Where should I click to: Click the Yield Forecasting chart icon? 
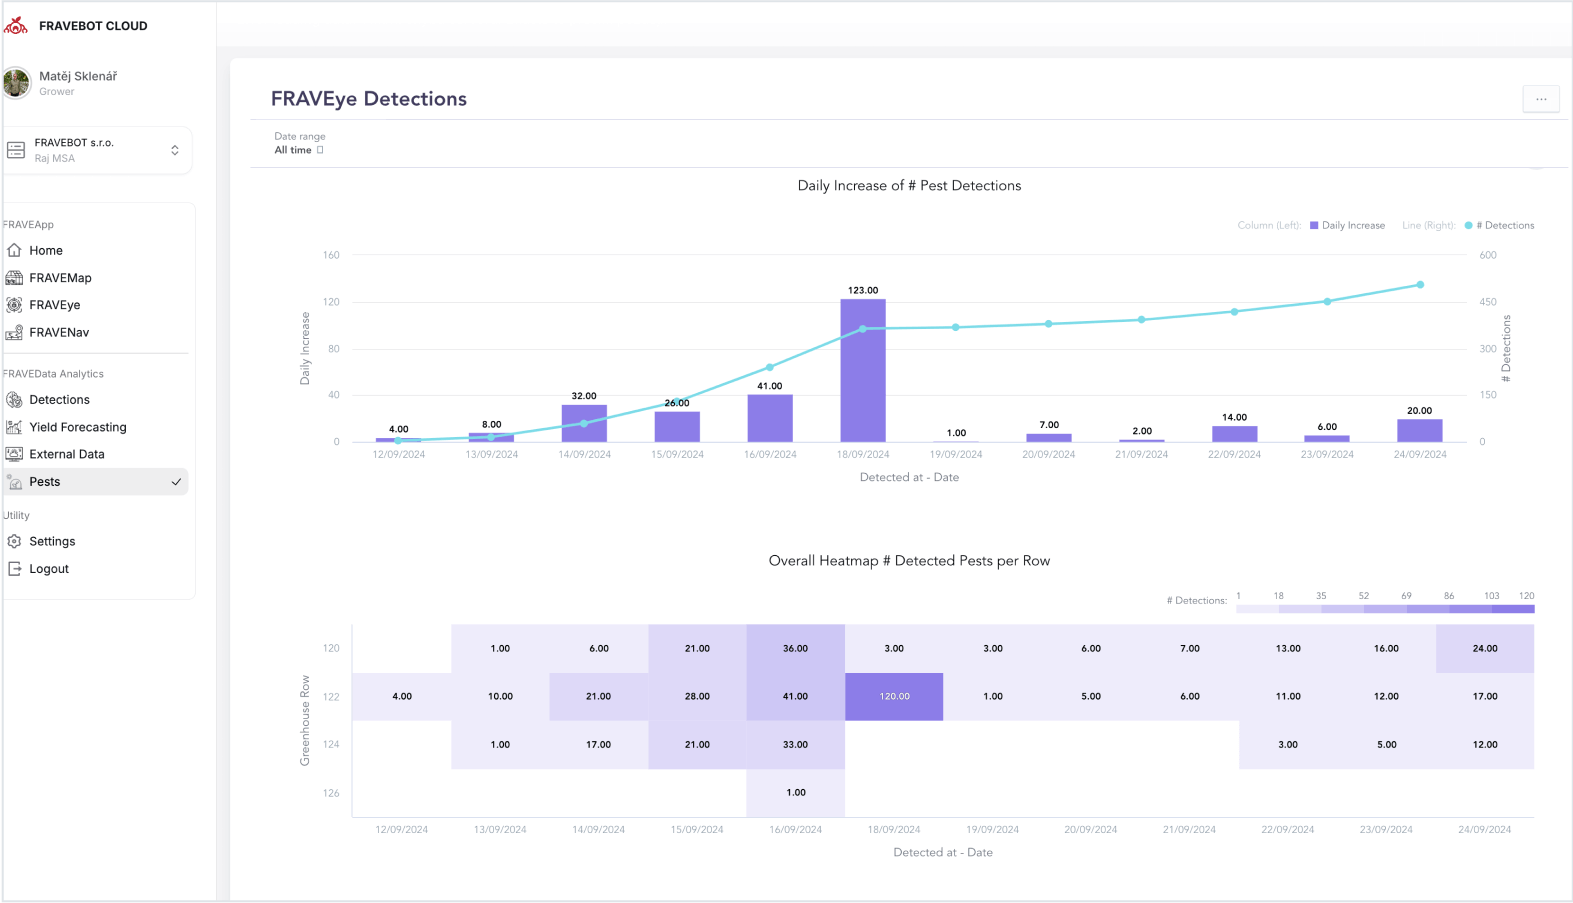[14, 427]
